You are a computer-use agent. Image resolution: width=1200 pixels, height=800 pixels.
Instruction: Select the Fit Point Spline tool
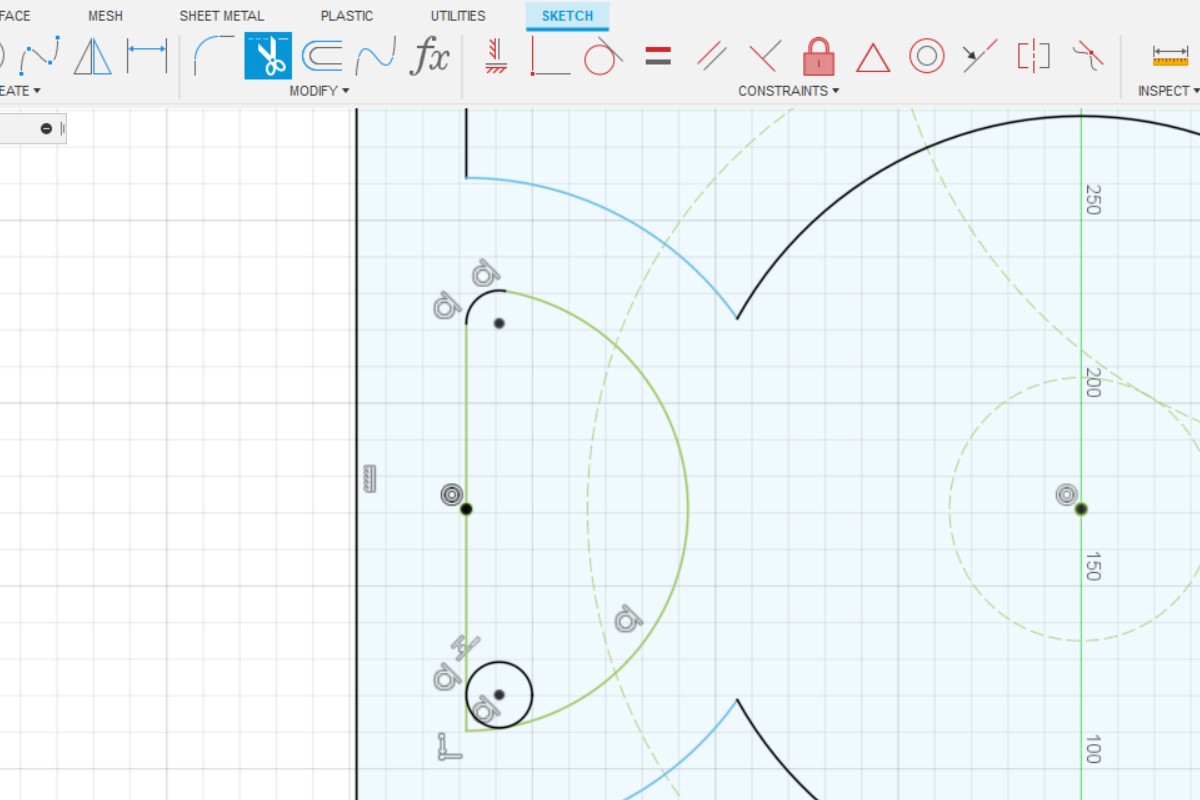click(x=40, y=55)
